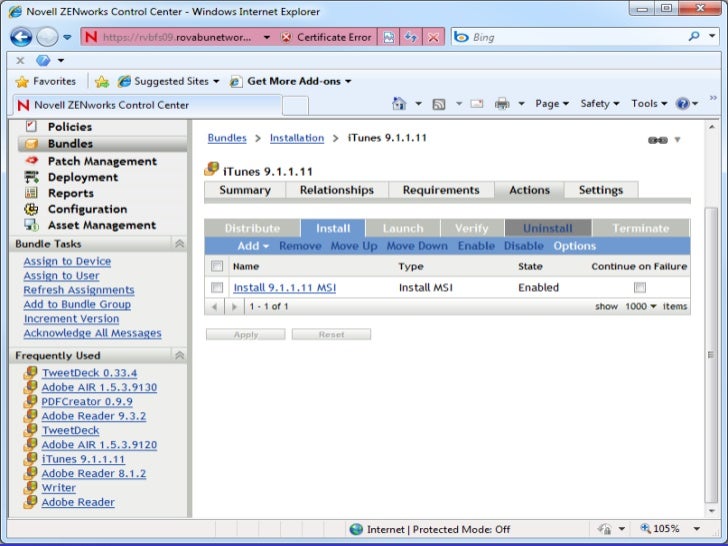This screenshot has width=728, height=546.
Task: Open TweetDeck 0.33.4 in Frequently Used
Action: (90, 373)
